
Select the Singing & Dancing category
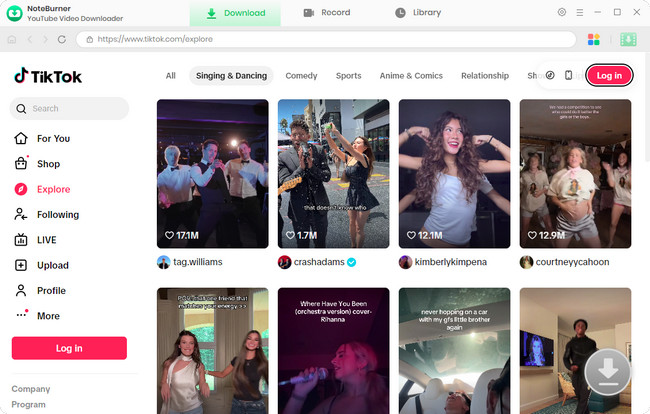(231, 76)
